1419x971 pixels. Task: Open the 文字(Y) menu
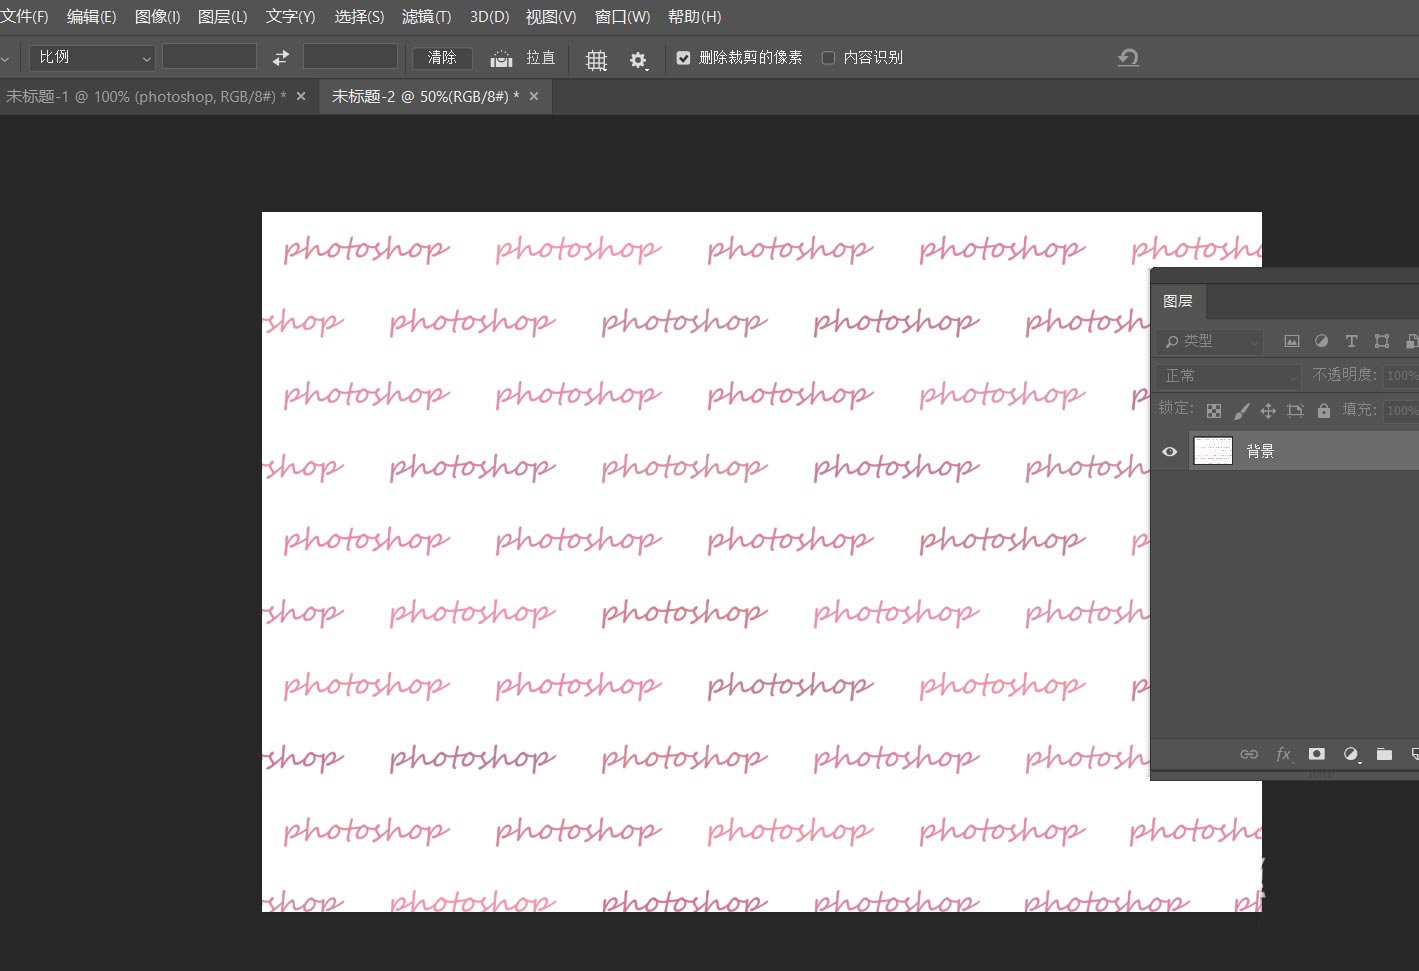coord(290,17)
